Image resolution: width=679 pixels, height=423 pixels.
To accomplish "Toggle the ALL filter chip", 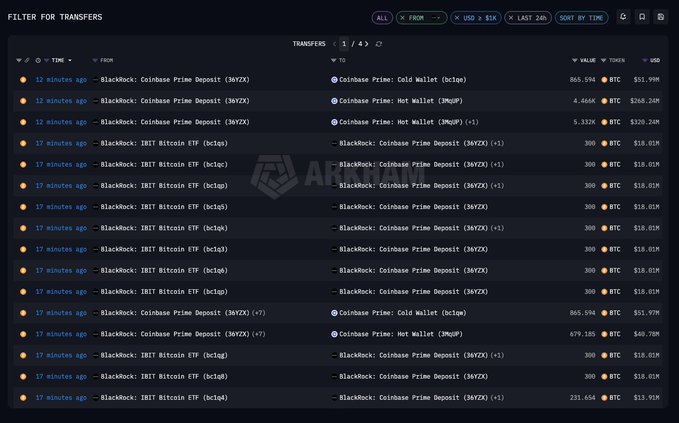I will 382,18.
